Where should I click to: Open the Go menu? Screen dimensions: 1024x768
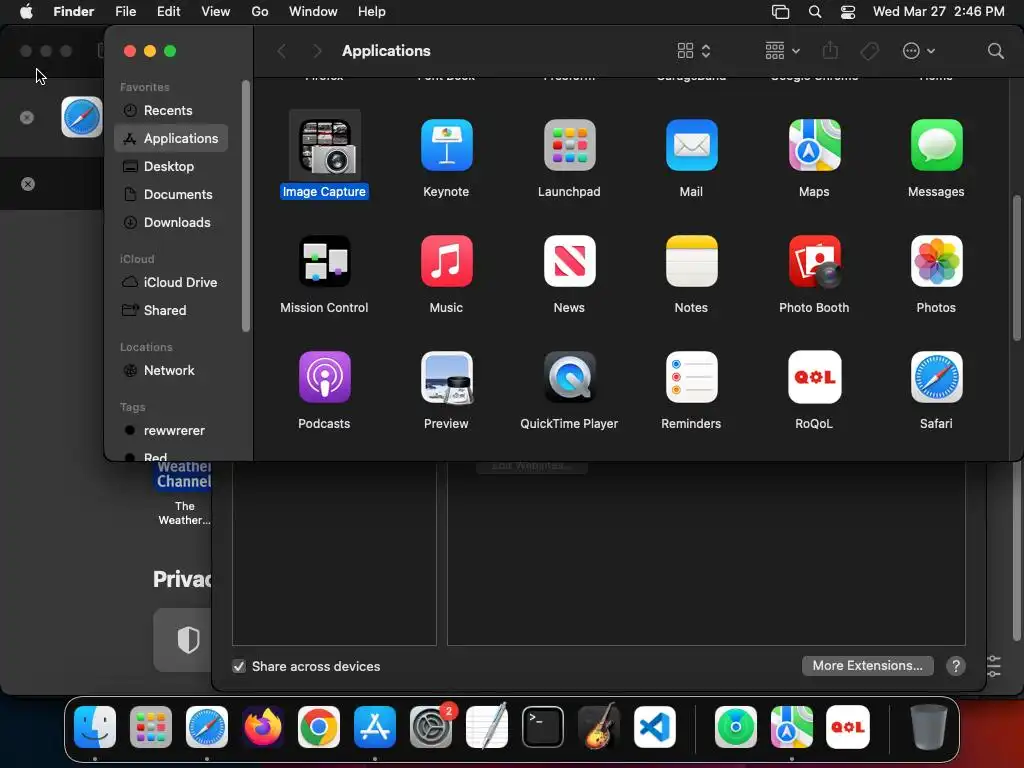pos(260,12)
